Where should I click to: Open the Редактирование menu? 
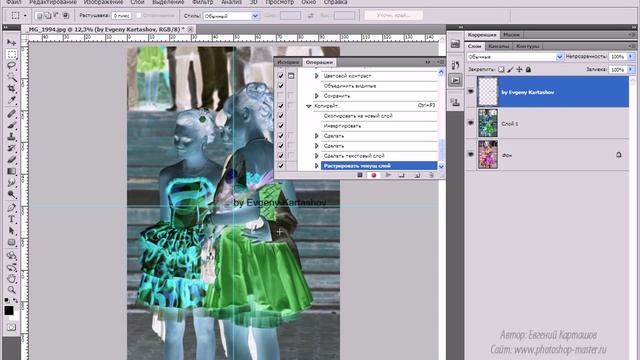click(53, 2)
